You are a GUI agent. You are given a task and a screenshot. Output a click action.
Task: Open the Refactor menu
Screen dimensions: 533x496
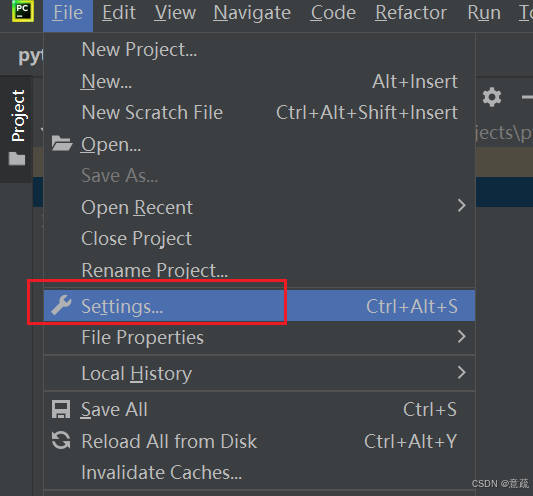tap(411, 13)
